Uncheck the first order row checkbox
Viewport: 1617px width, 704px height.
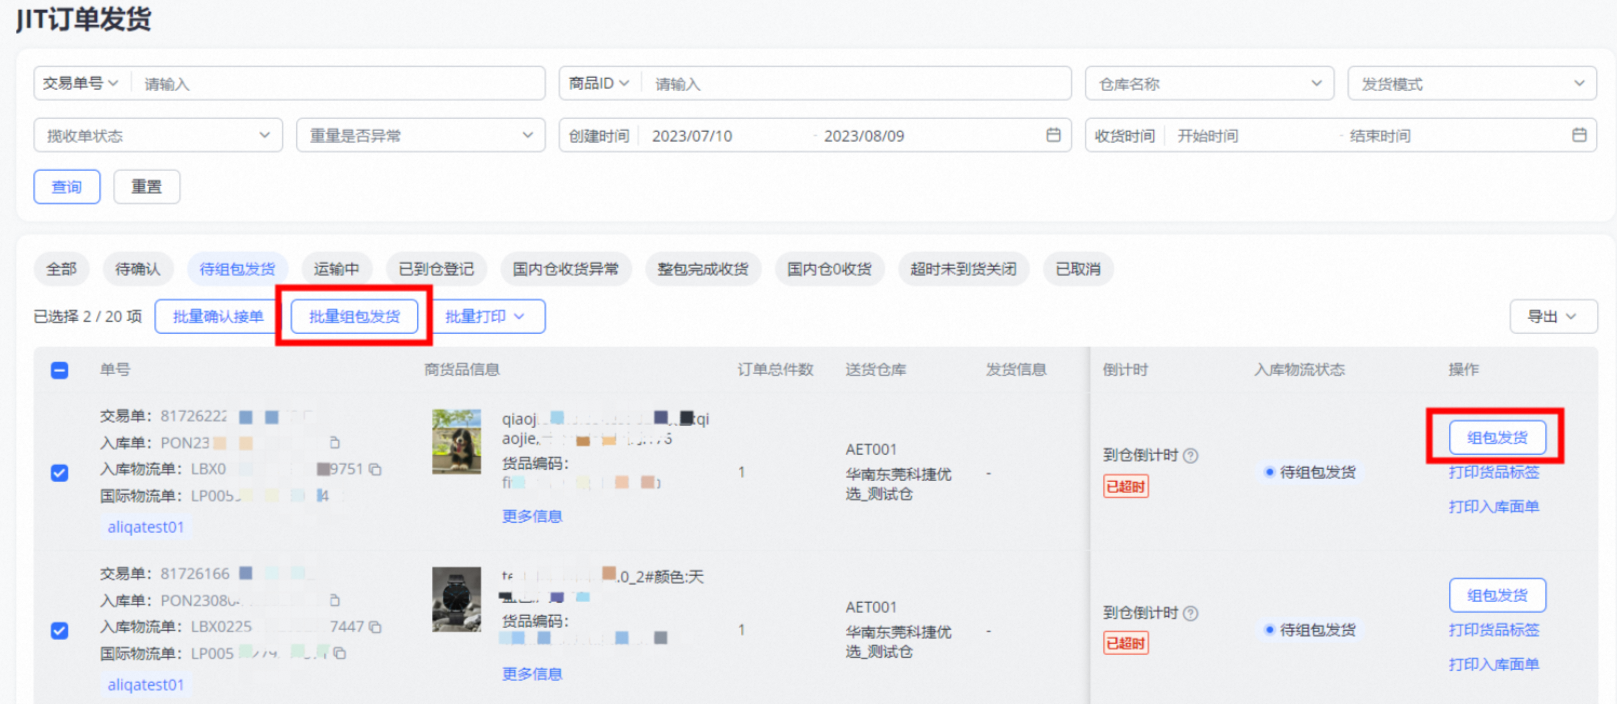[x=60, y=473]
